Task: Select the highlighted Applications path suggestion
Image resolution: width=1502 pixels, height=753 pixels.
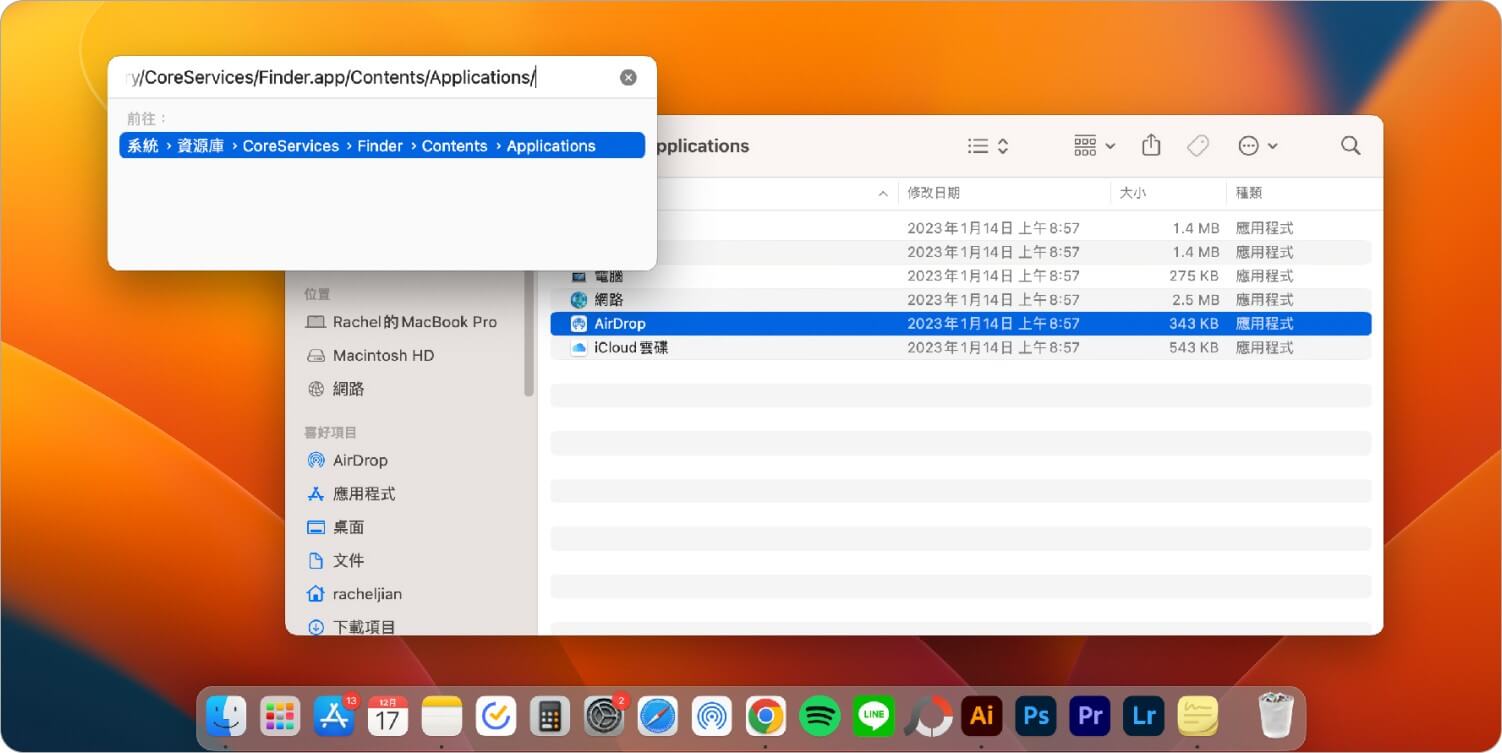Action: [382, 146]
